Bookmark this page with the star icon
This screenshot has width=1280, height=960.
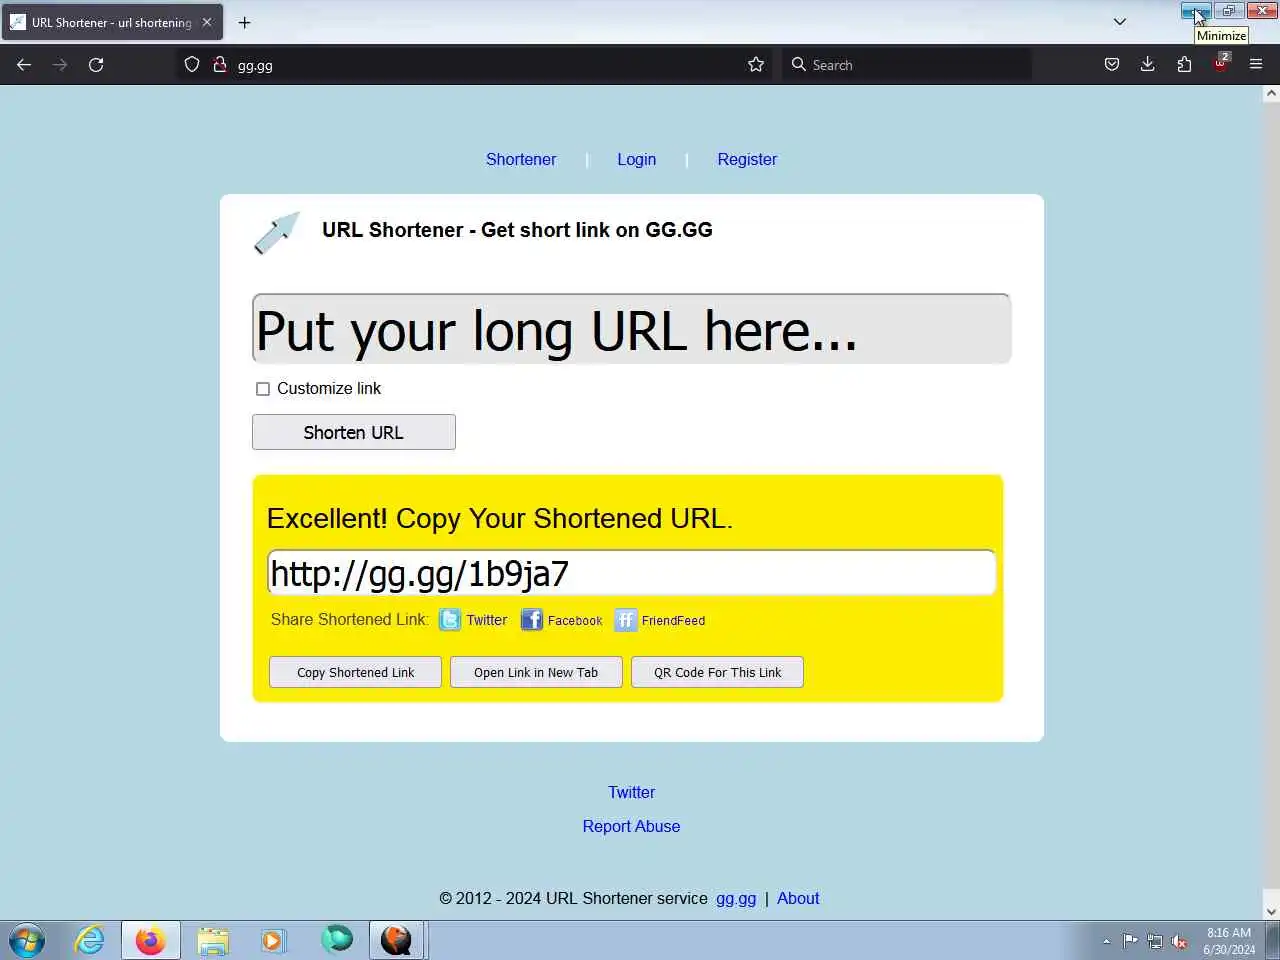(x=756, y=65)
